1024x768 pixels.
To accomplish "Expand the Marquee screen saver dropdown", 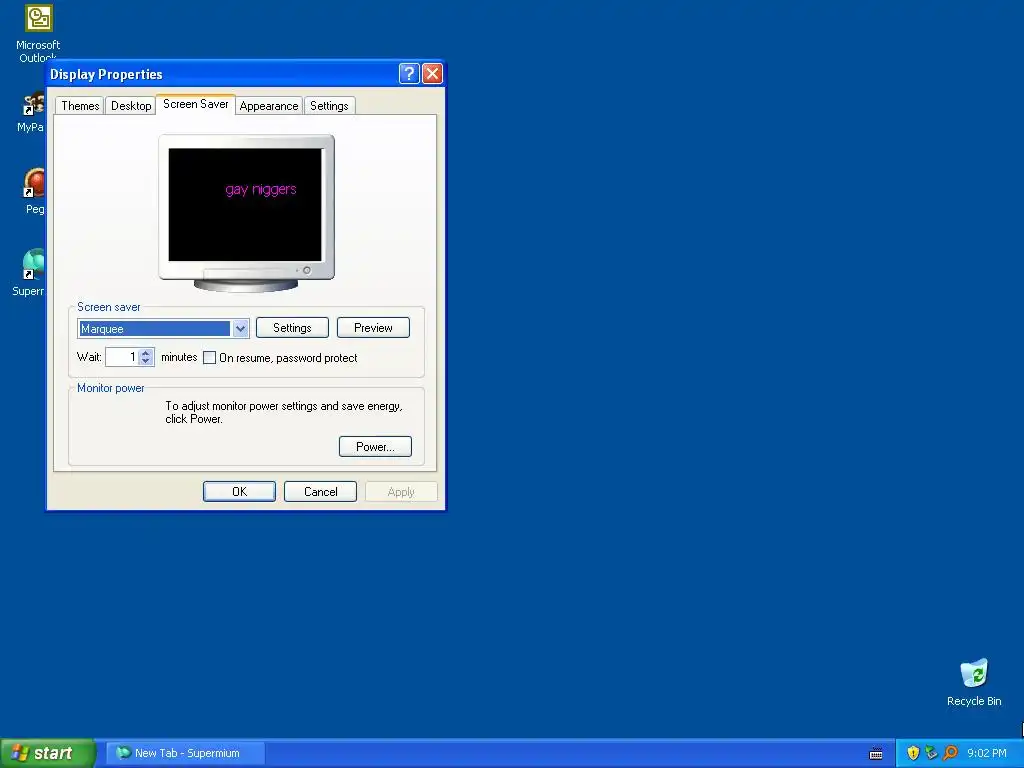I will pos(240,328).
